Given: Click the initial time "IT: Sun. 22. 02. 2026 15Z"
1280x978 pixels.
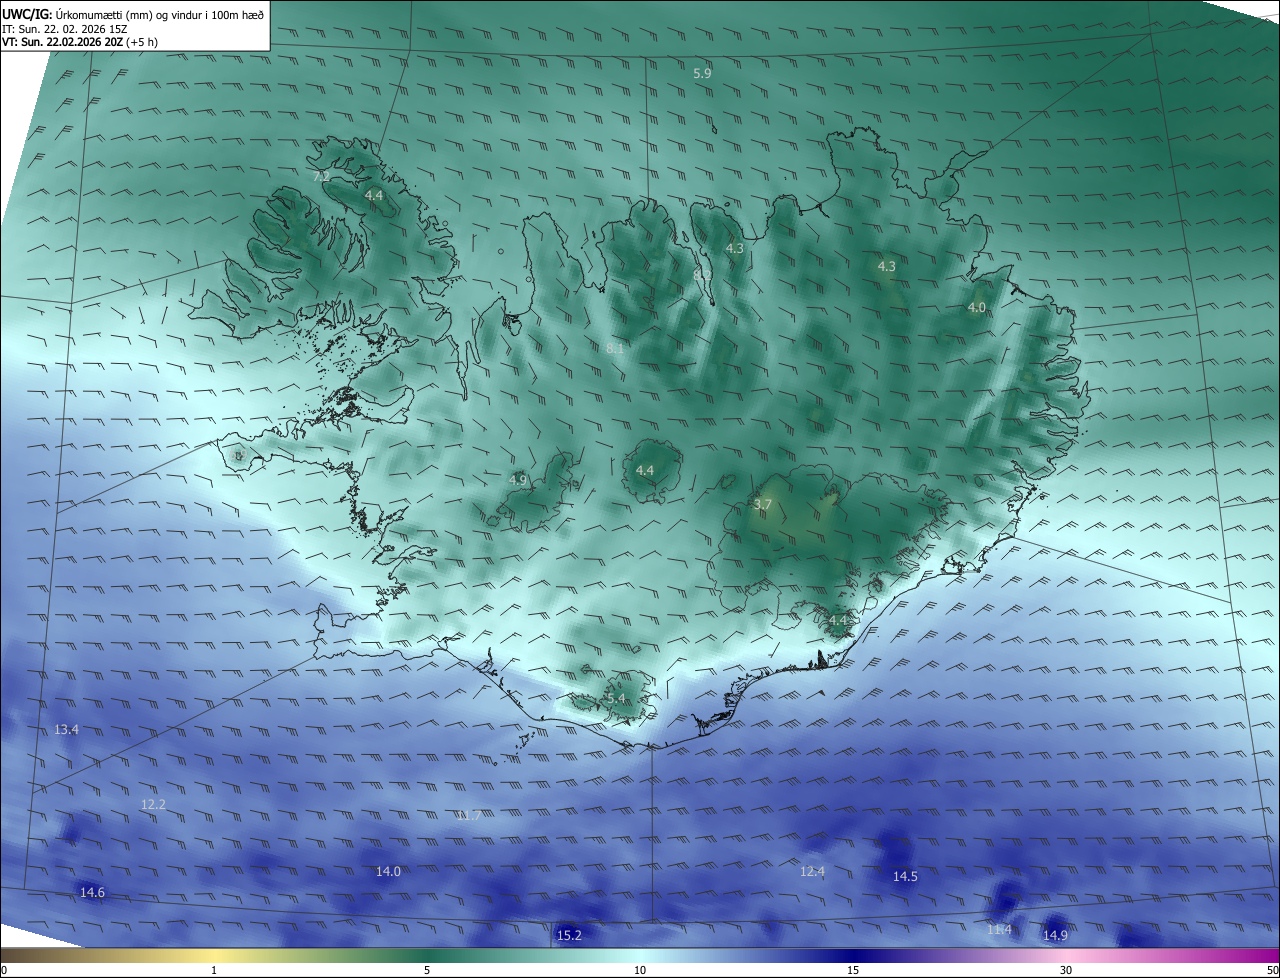Looking at the screenshot, I should tap(64, 29).
